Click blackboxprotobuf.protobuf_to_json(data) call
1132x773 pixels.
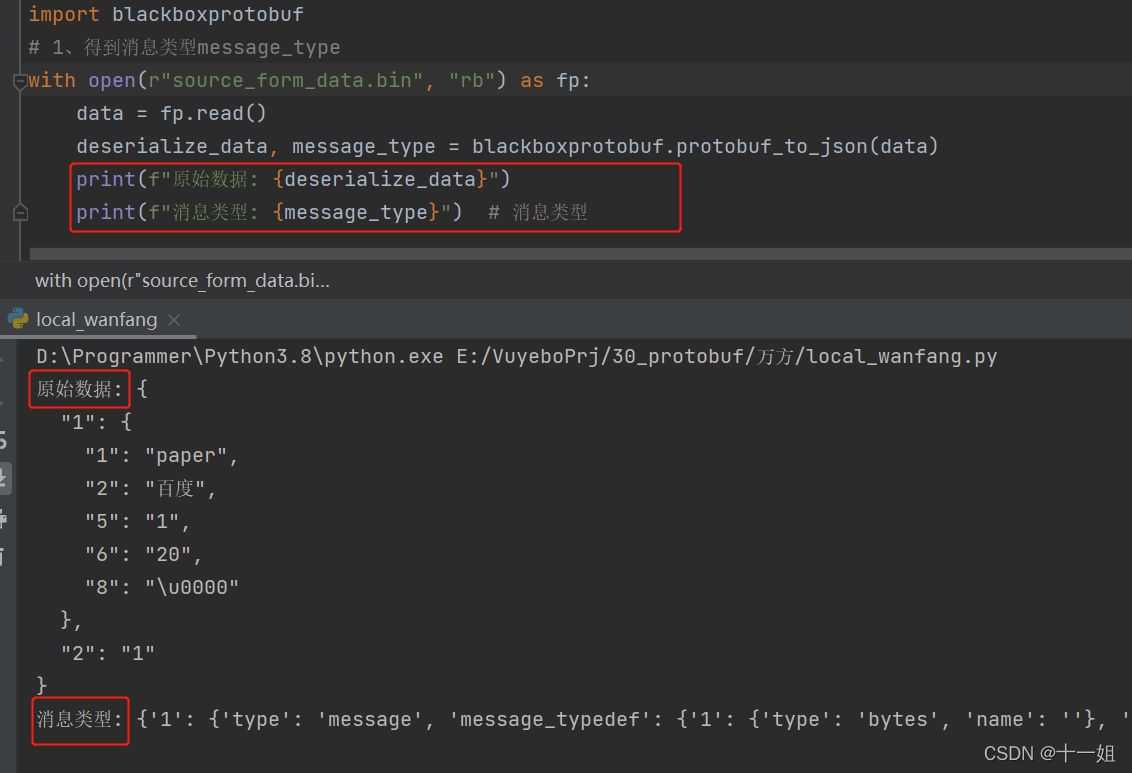click(705, 147)
